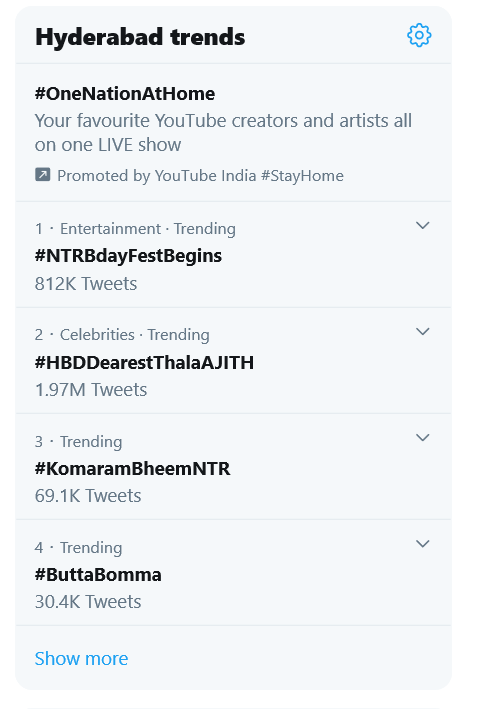Open the #OneNationAtHome promoted hashtag
The width and height of the screenshot is (489, 709).
125,94
